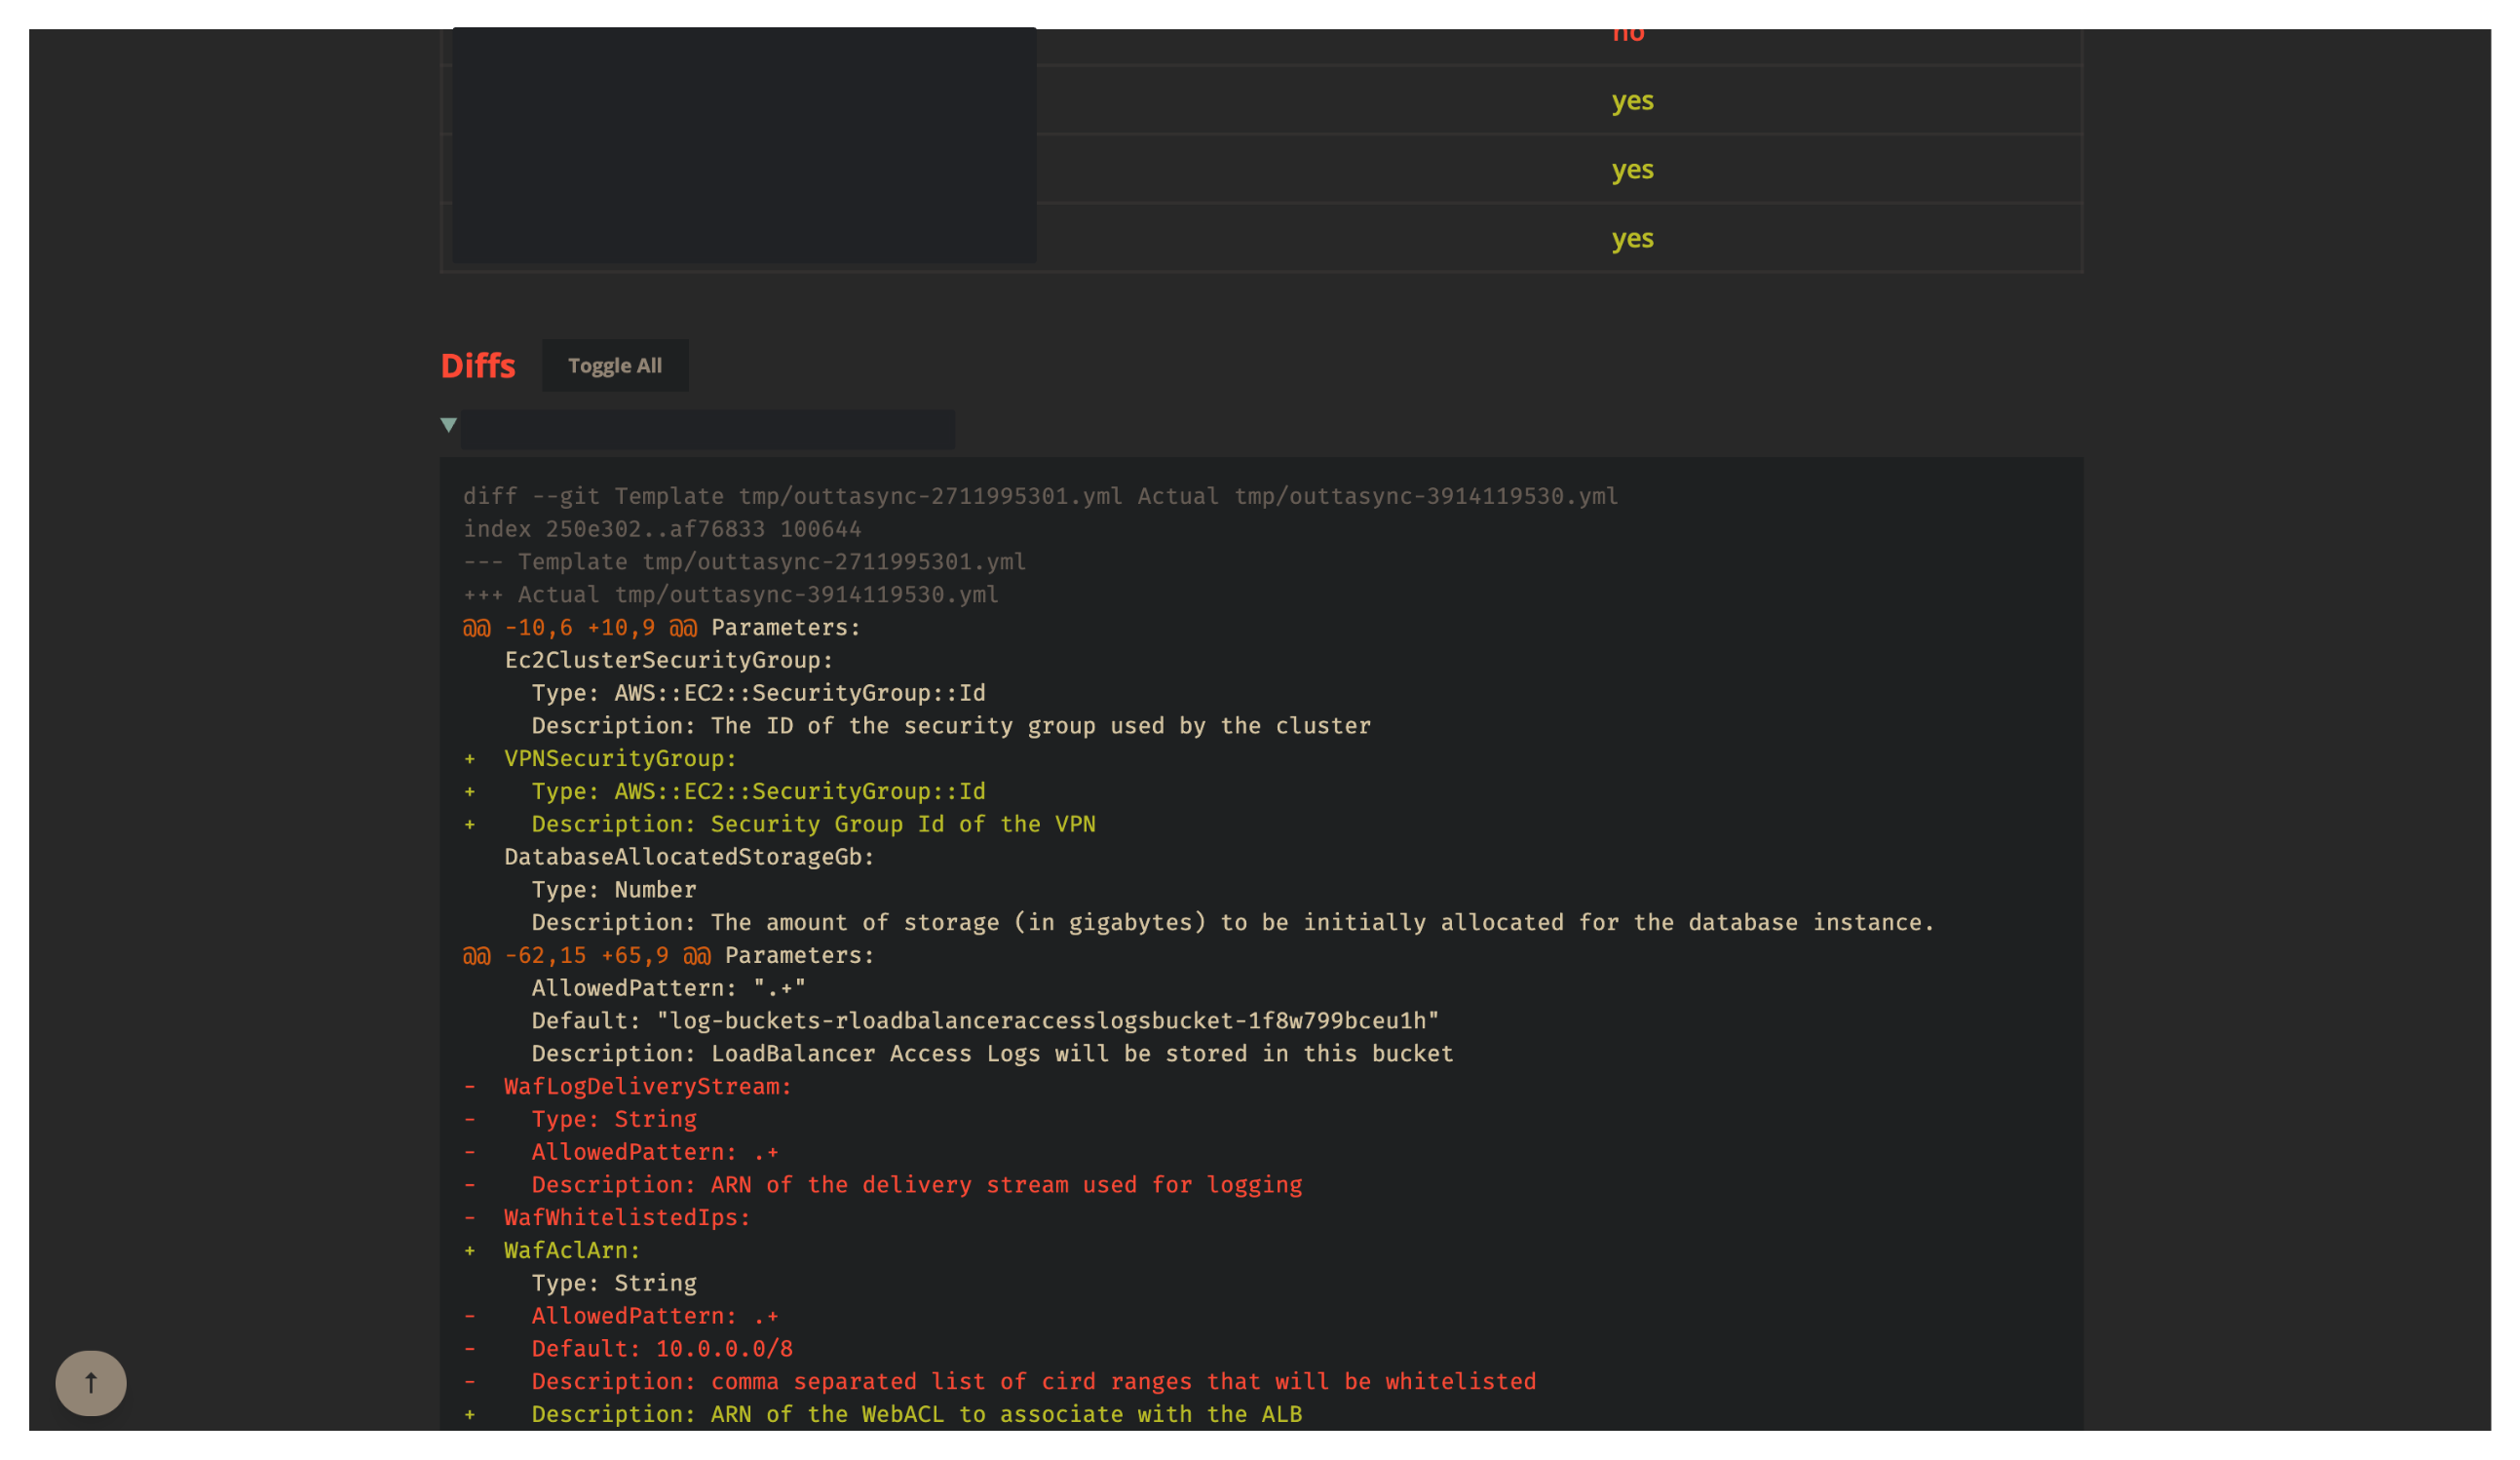Image resolution: width=2520 pixels, height=1460 pixels.
Task: Click the log-buckets Default value line
Action: [985, 1020]
